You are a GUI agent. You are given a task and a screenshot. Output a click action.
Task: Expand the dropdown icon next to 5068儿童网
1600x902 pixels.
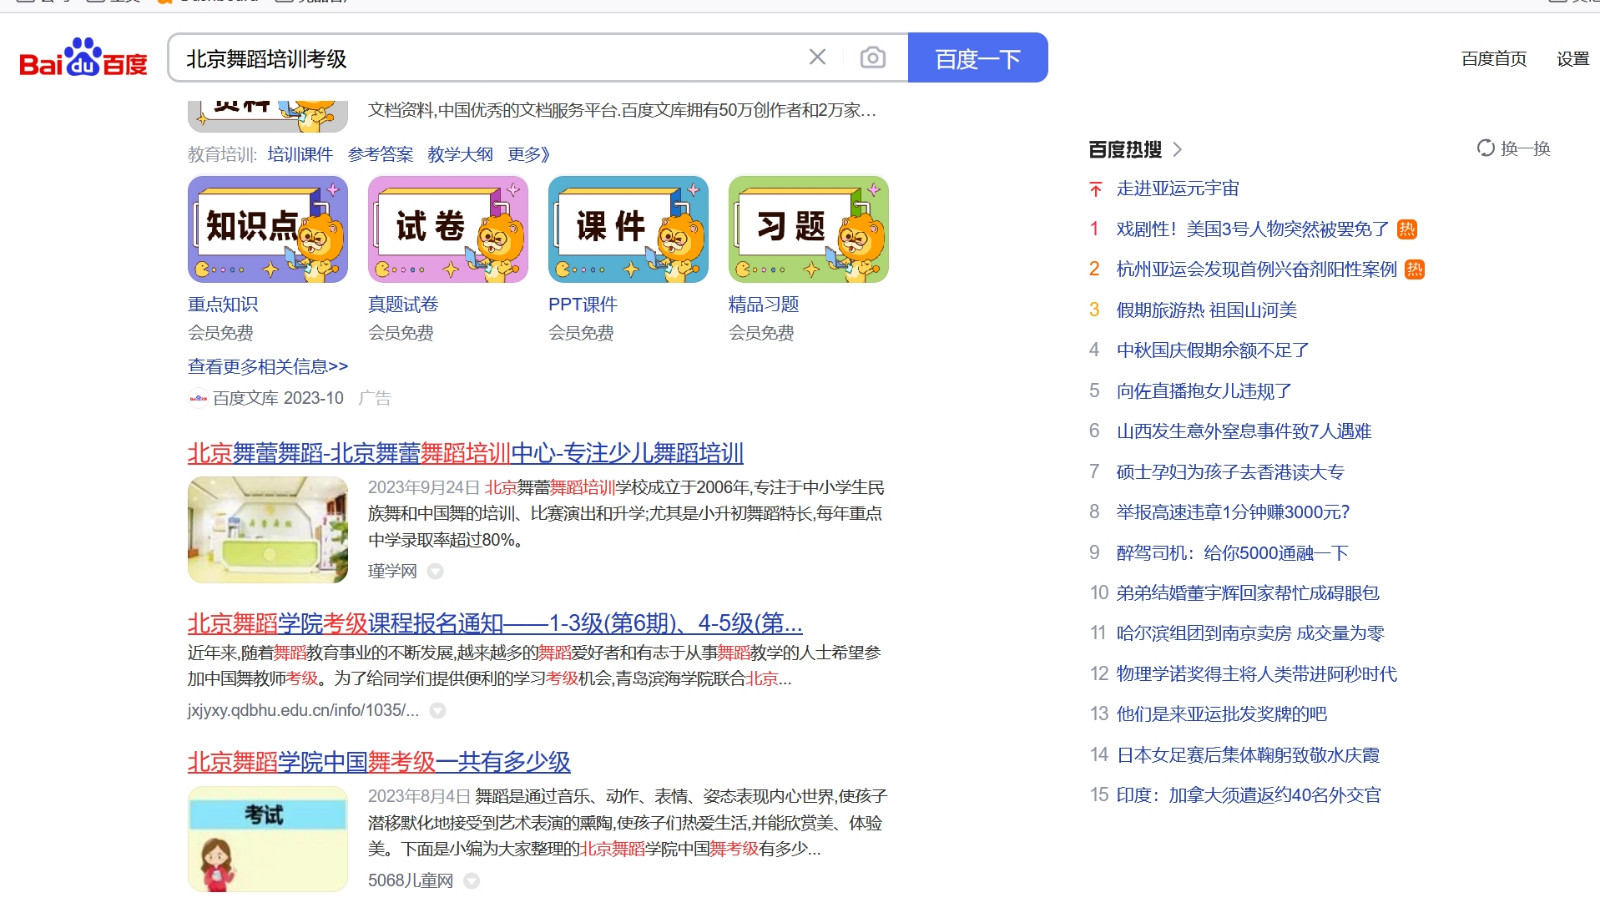[471, 881]
